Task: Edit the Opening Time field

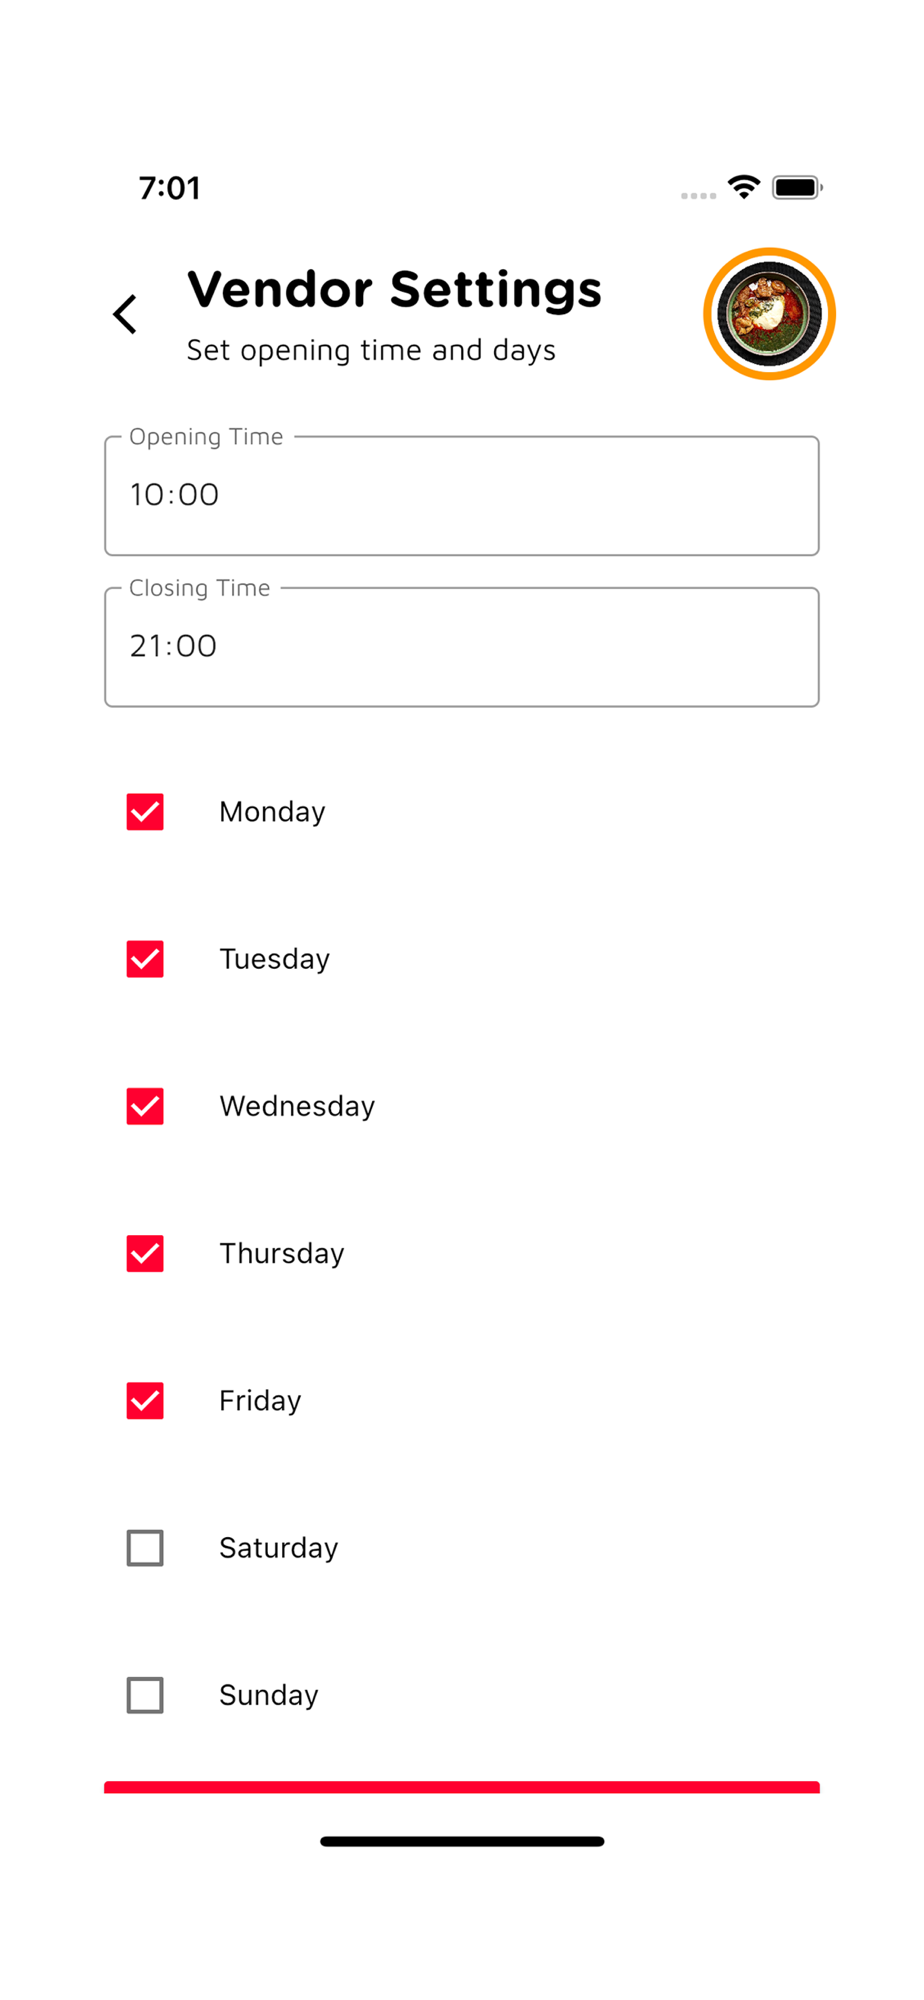Action: (462, 495)
